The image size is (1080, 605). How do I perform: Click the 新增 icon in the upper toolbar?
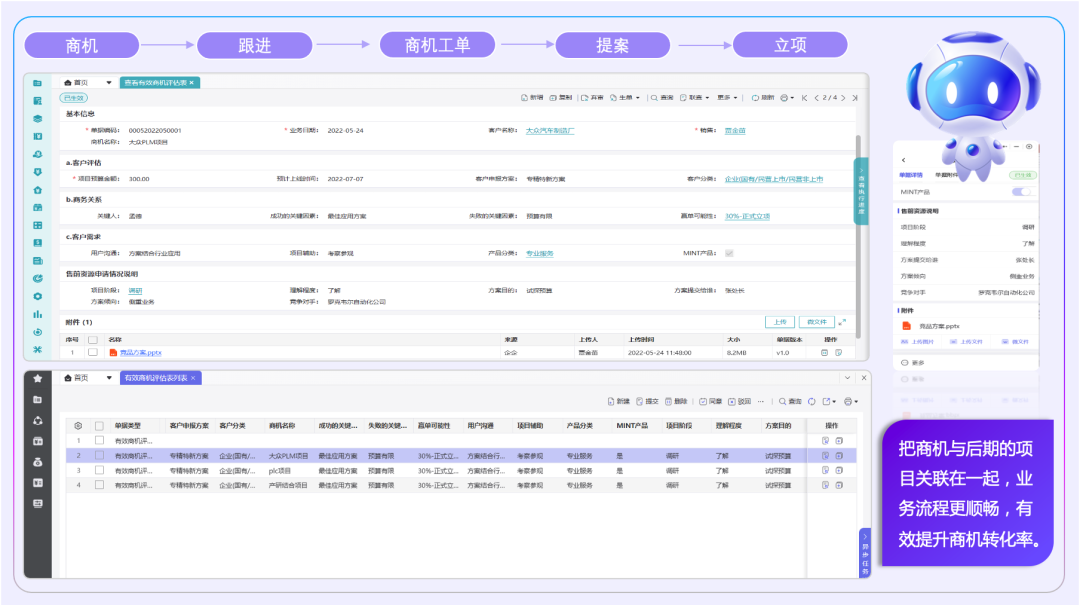(525, 98)
